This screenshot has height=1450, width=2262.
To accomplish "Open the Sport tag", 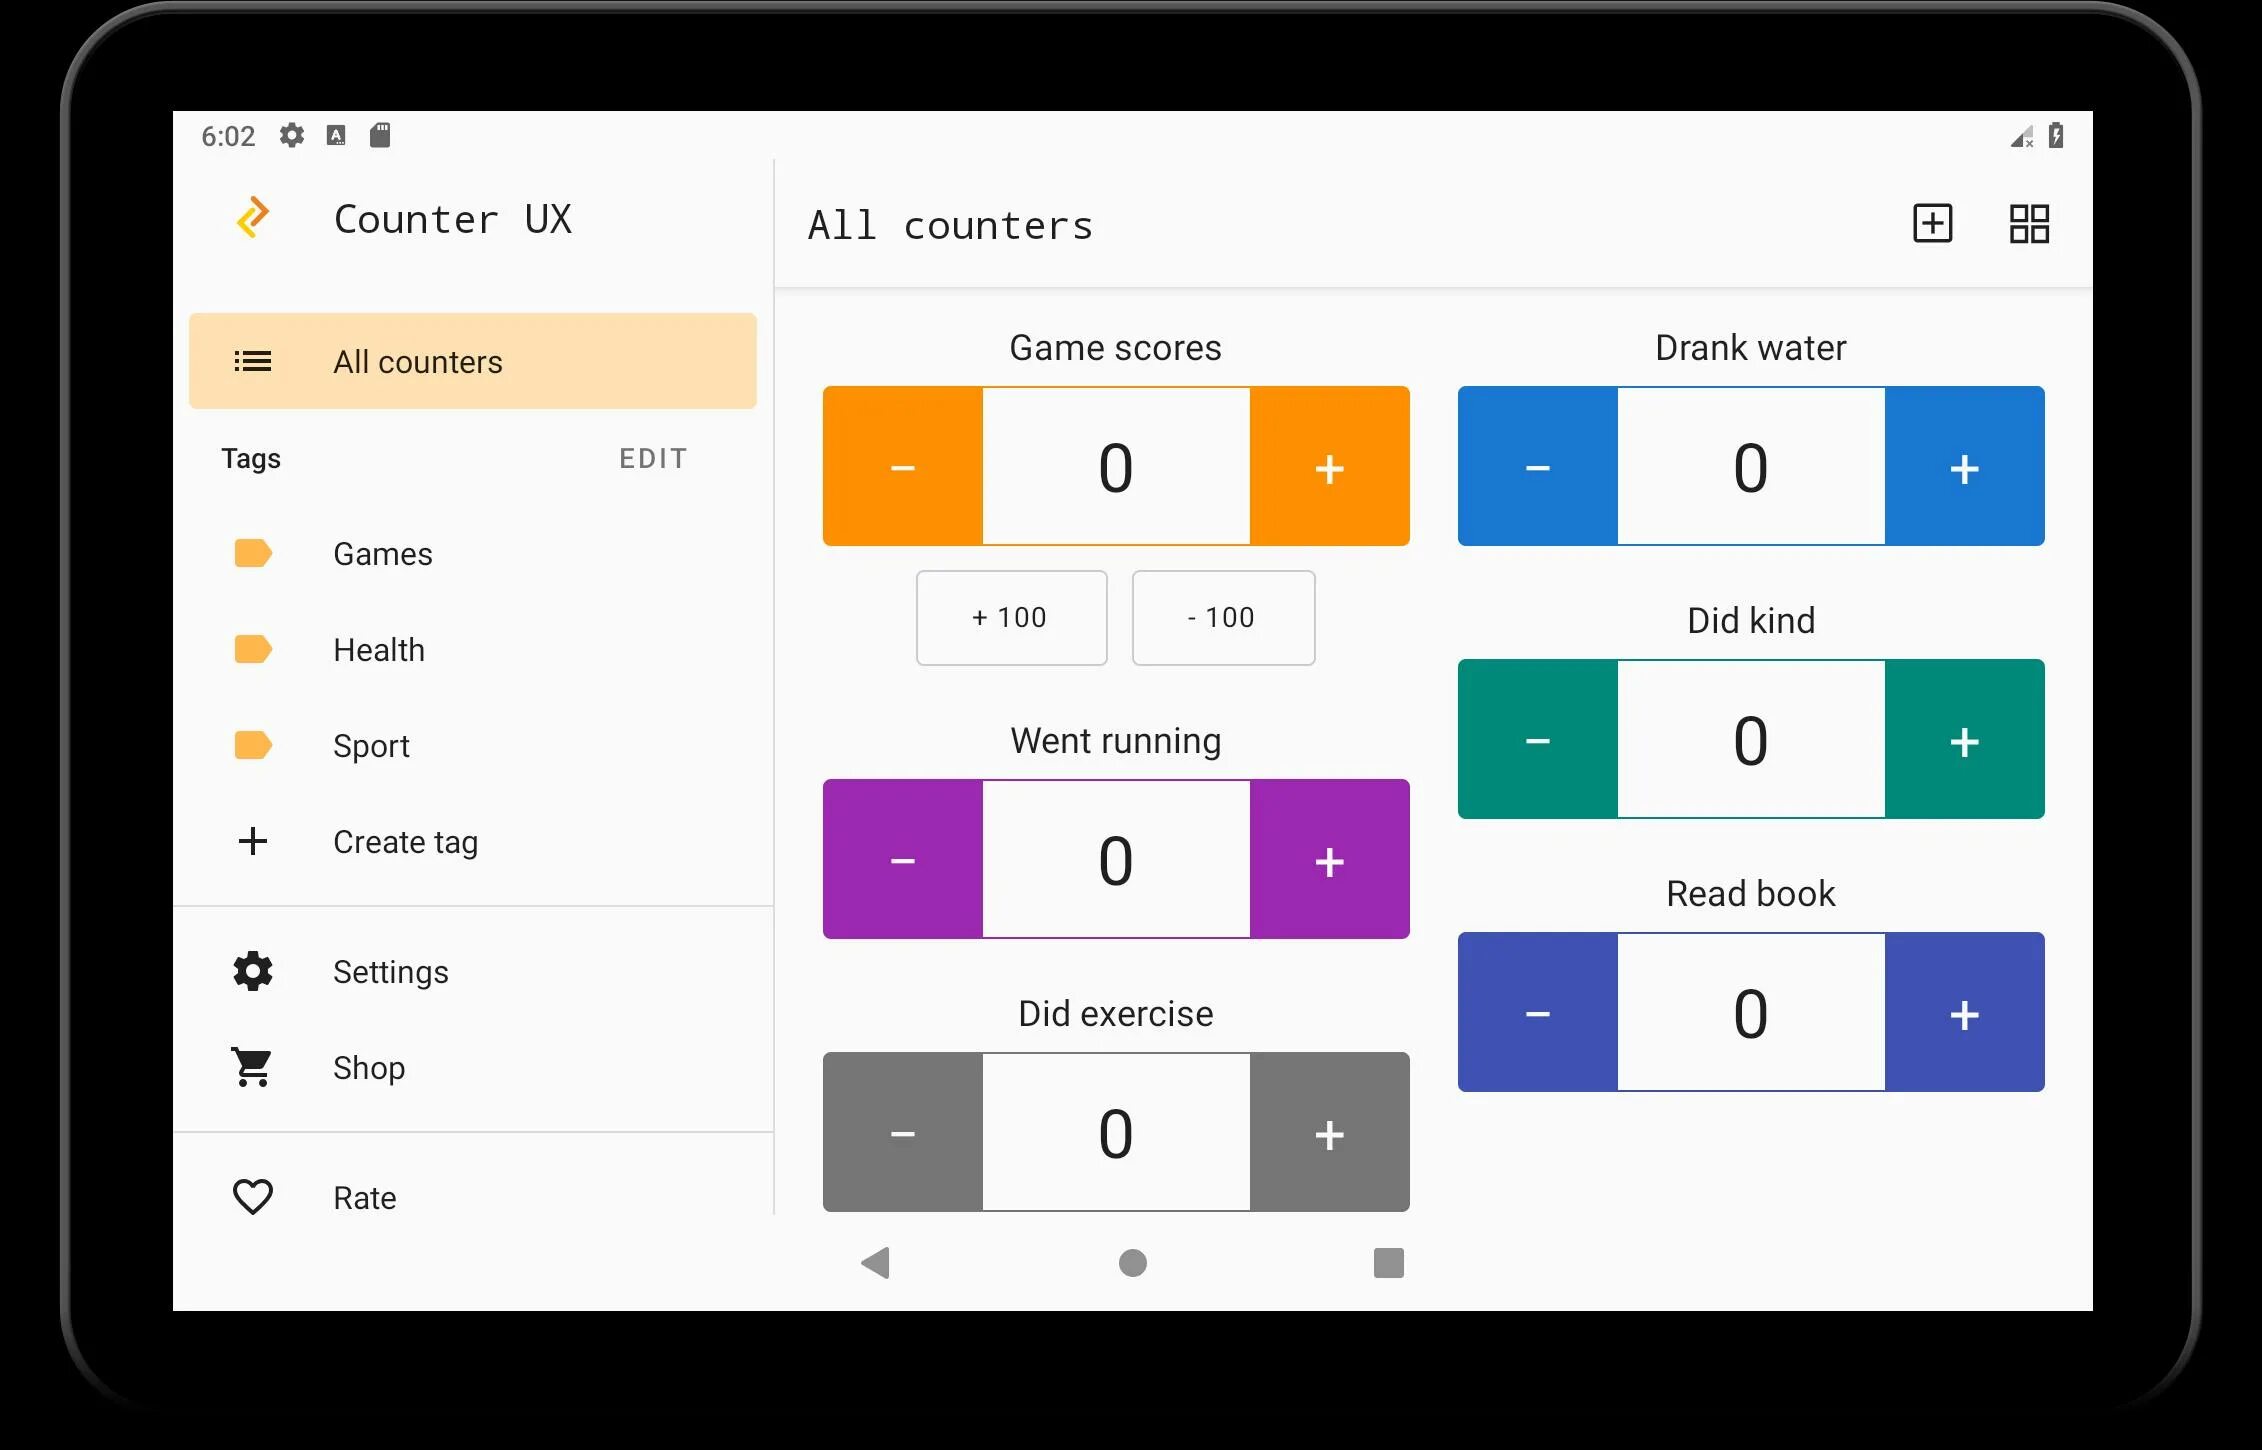I will tap(371, 745).
